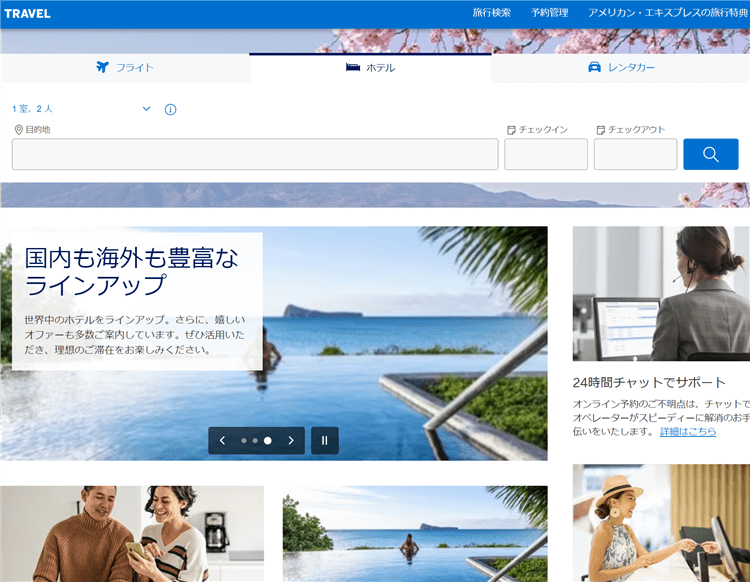Select the first carousel dot indicator
750x582 pixels.
[x=243, y=440]
